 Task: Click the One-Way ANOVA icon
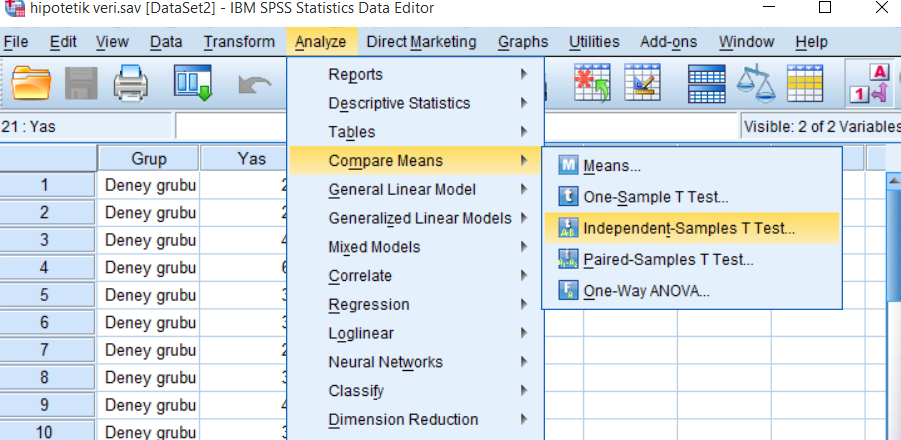coord(568,290)
